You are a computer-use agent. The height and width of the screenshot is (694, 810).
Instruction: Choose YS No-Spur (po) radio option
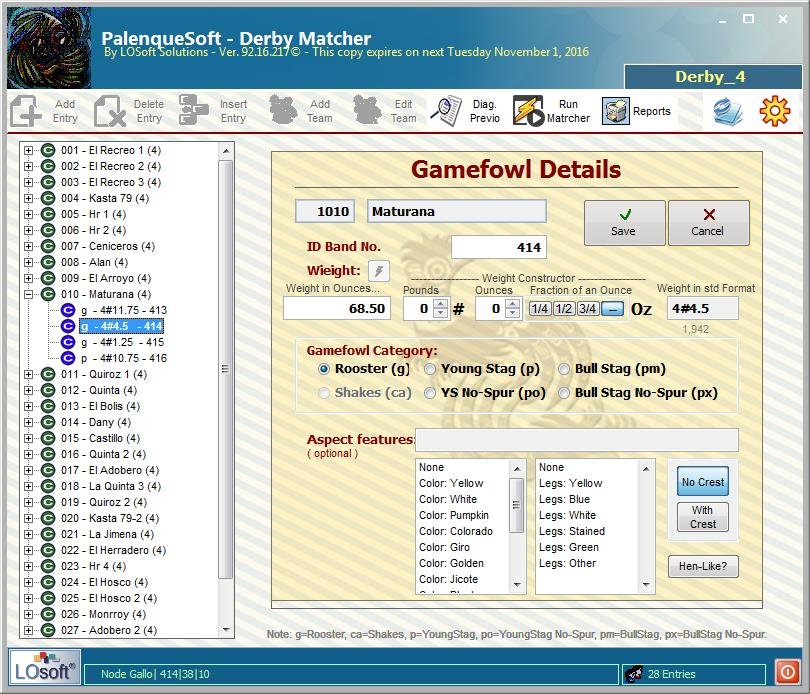[431, 393]
